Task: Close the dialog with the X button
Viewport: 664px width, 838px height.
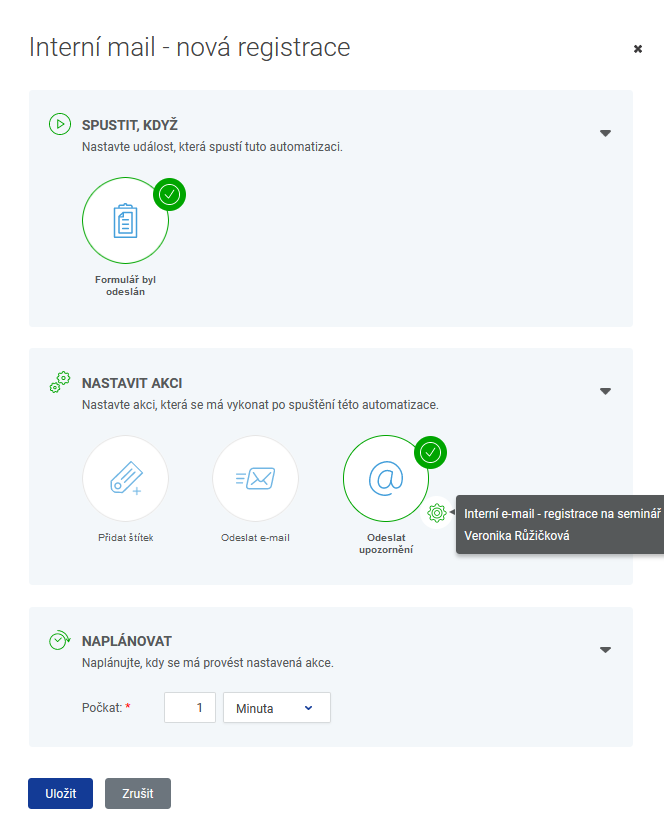Action: coord(638,49)
